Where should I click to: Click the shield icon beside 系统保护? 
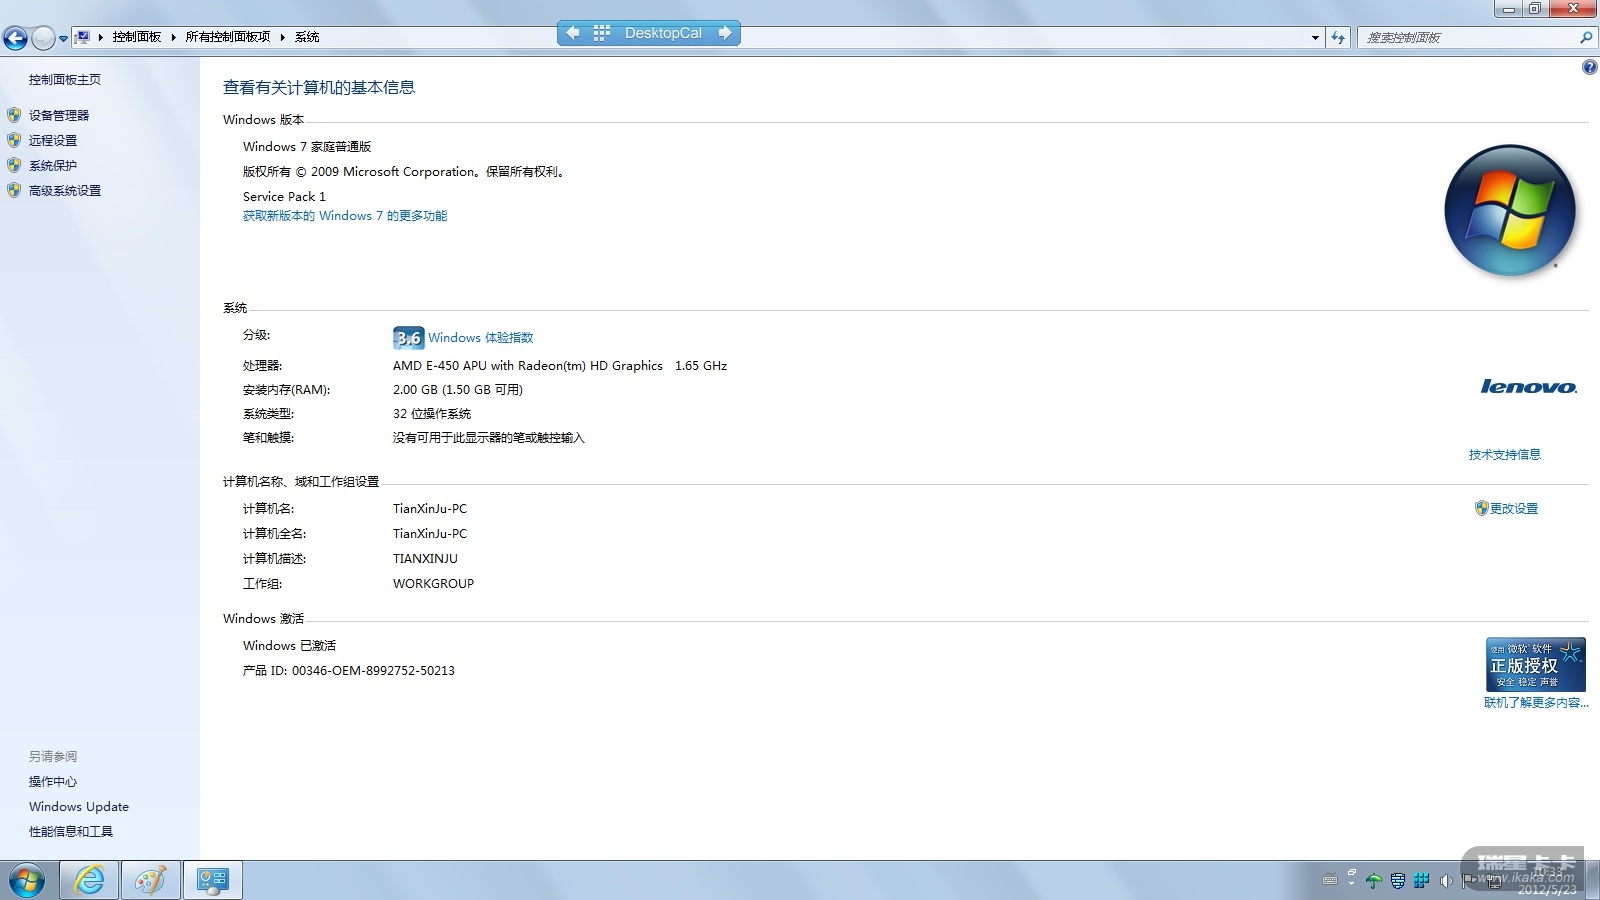14,165
